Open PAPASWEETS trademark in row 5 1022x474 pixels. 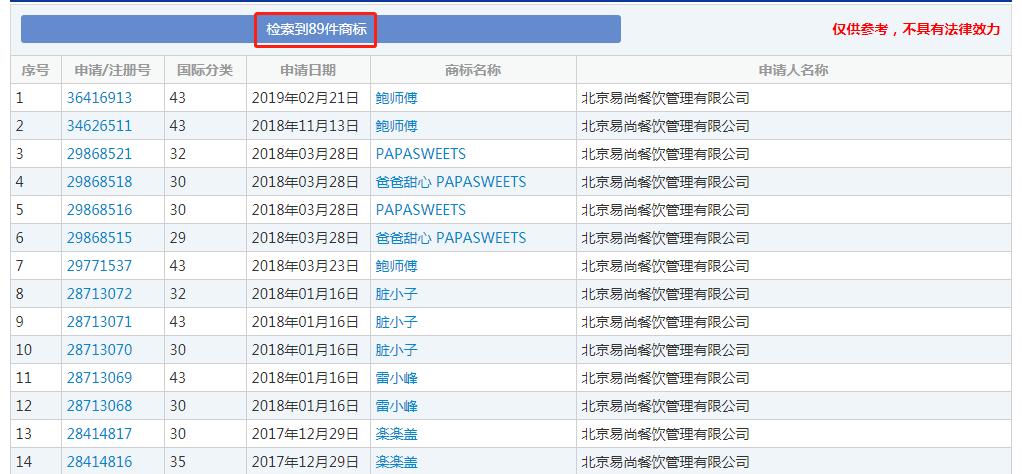(x=420, y=210)
